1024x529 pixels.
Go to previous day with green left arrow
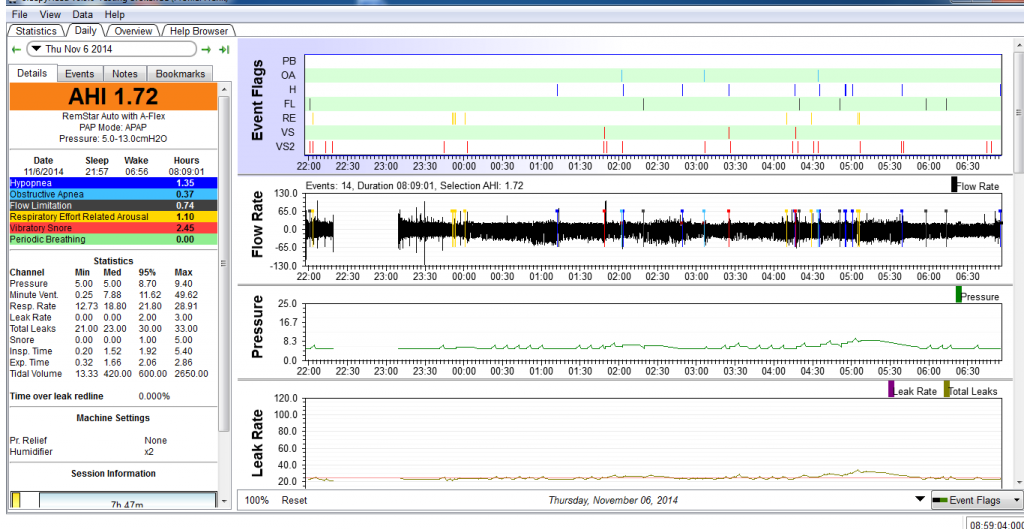[16, 49]
